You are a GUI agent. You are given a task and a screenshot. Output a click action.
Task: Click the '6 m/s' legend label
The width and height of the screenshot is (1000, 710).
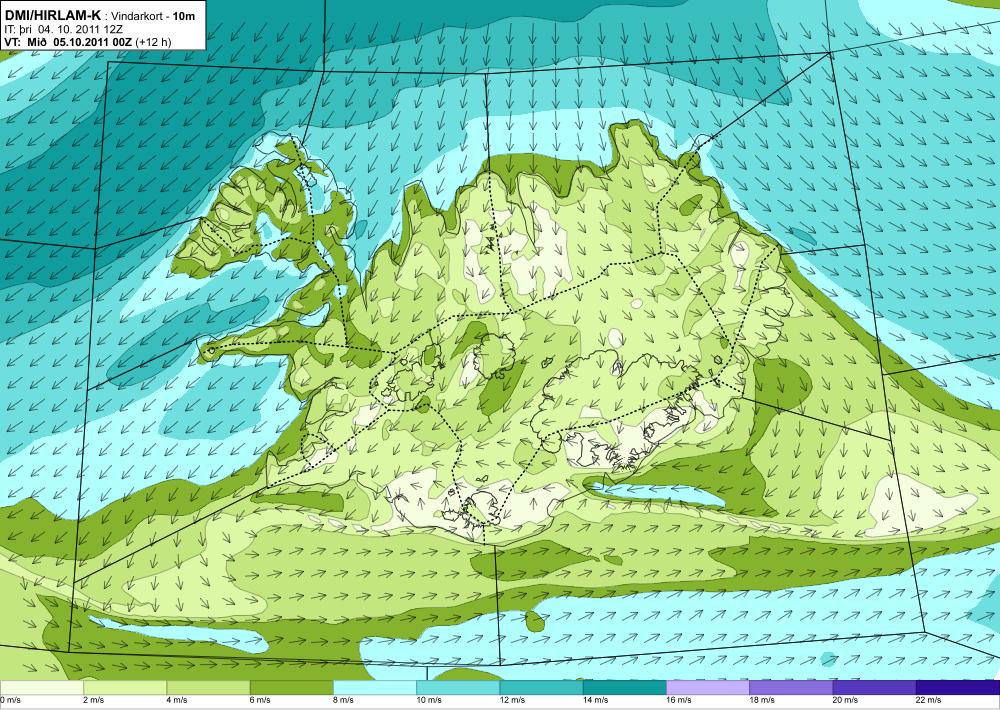[260, 700]
